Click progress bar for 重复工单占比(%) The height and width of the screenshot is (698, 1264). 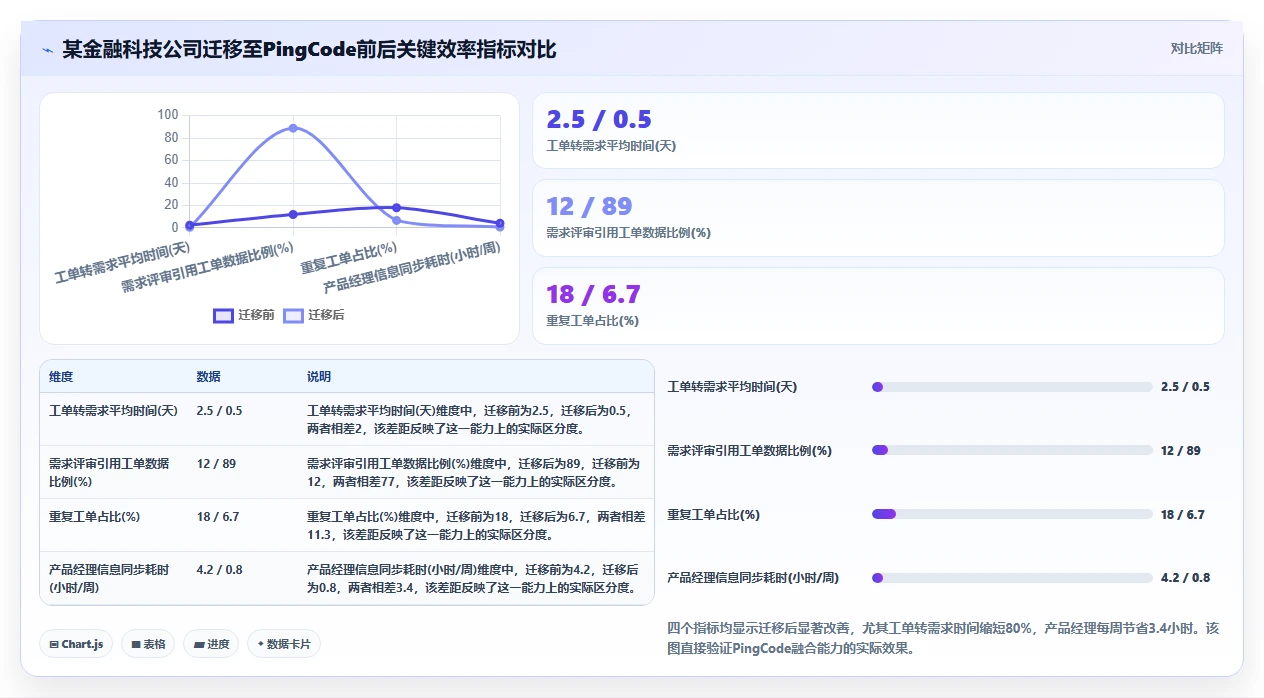pos(1012,514)
